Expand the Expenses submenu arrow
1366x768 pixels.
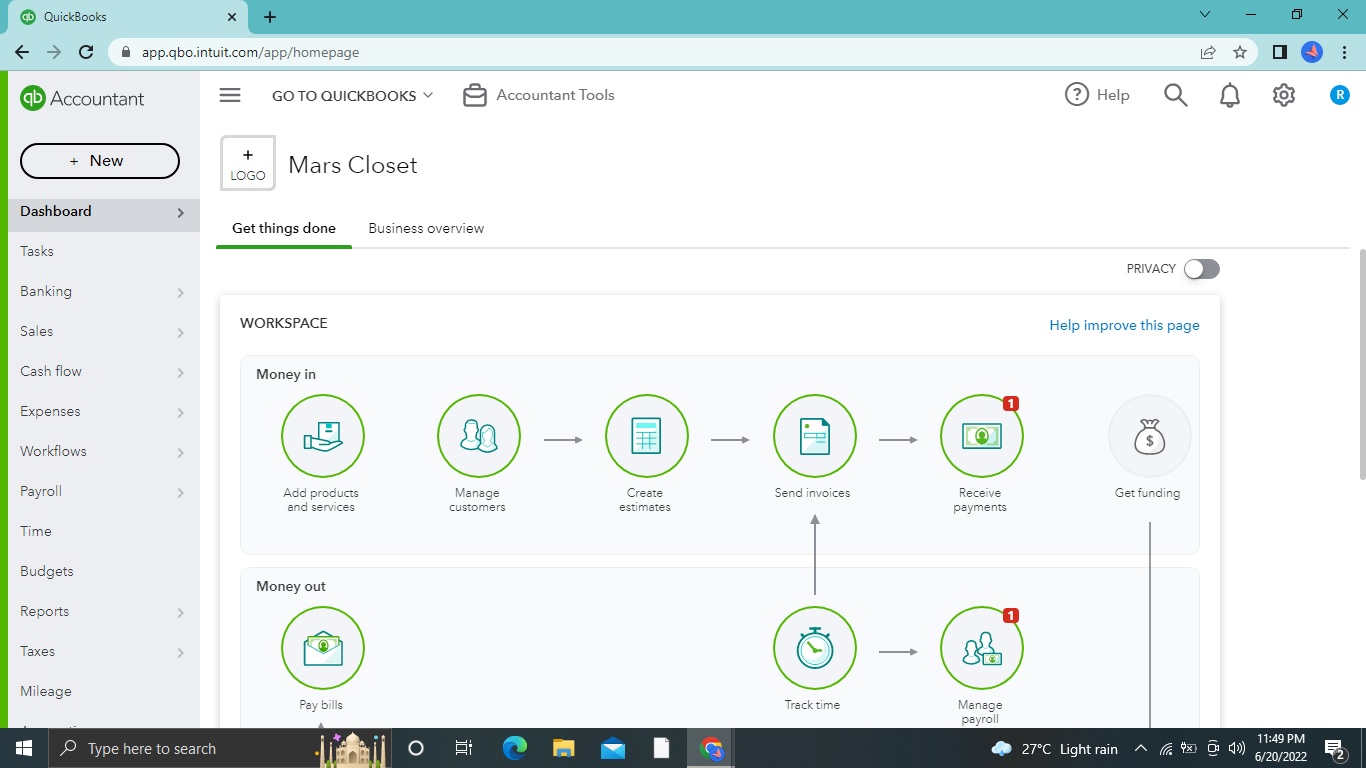click(x=181, y=413)
